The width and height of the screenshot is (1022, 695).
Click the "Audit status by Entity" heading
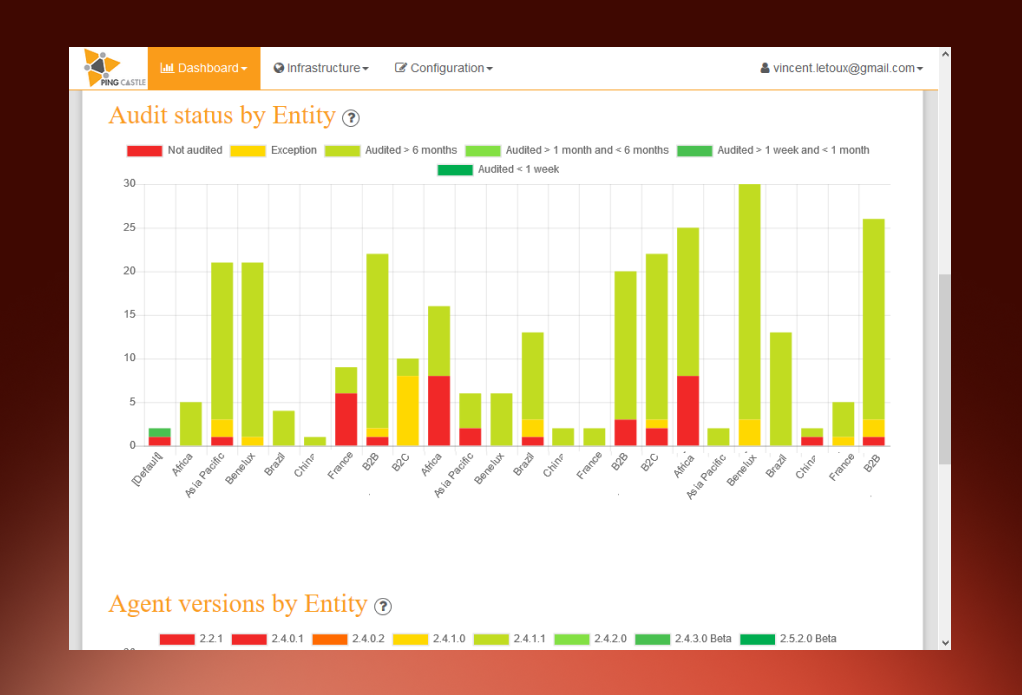click(x=222, y=115)
